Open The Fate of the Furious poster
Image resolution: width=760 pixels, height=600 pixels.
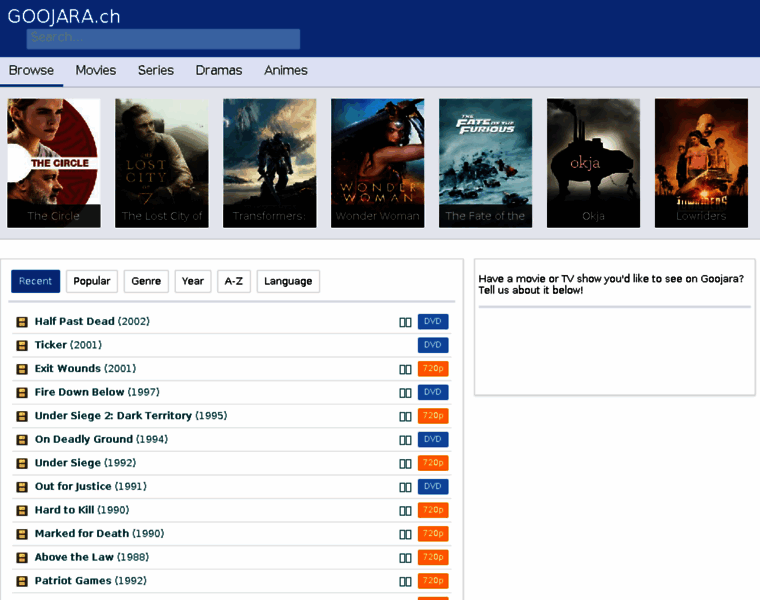[x=486, y=163]
